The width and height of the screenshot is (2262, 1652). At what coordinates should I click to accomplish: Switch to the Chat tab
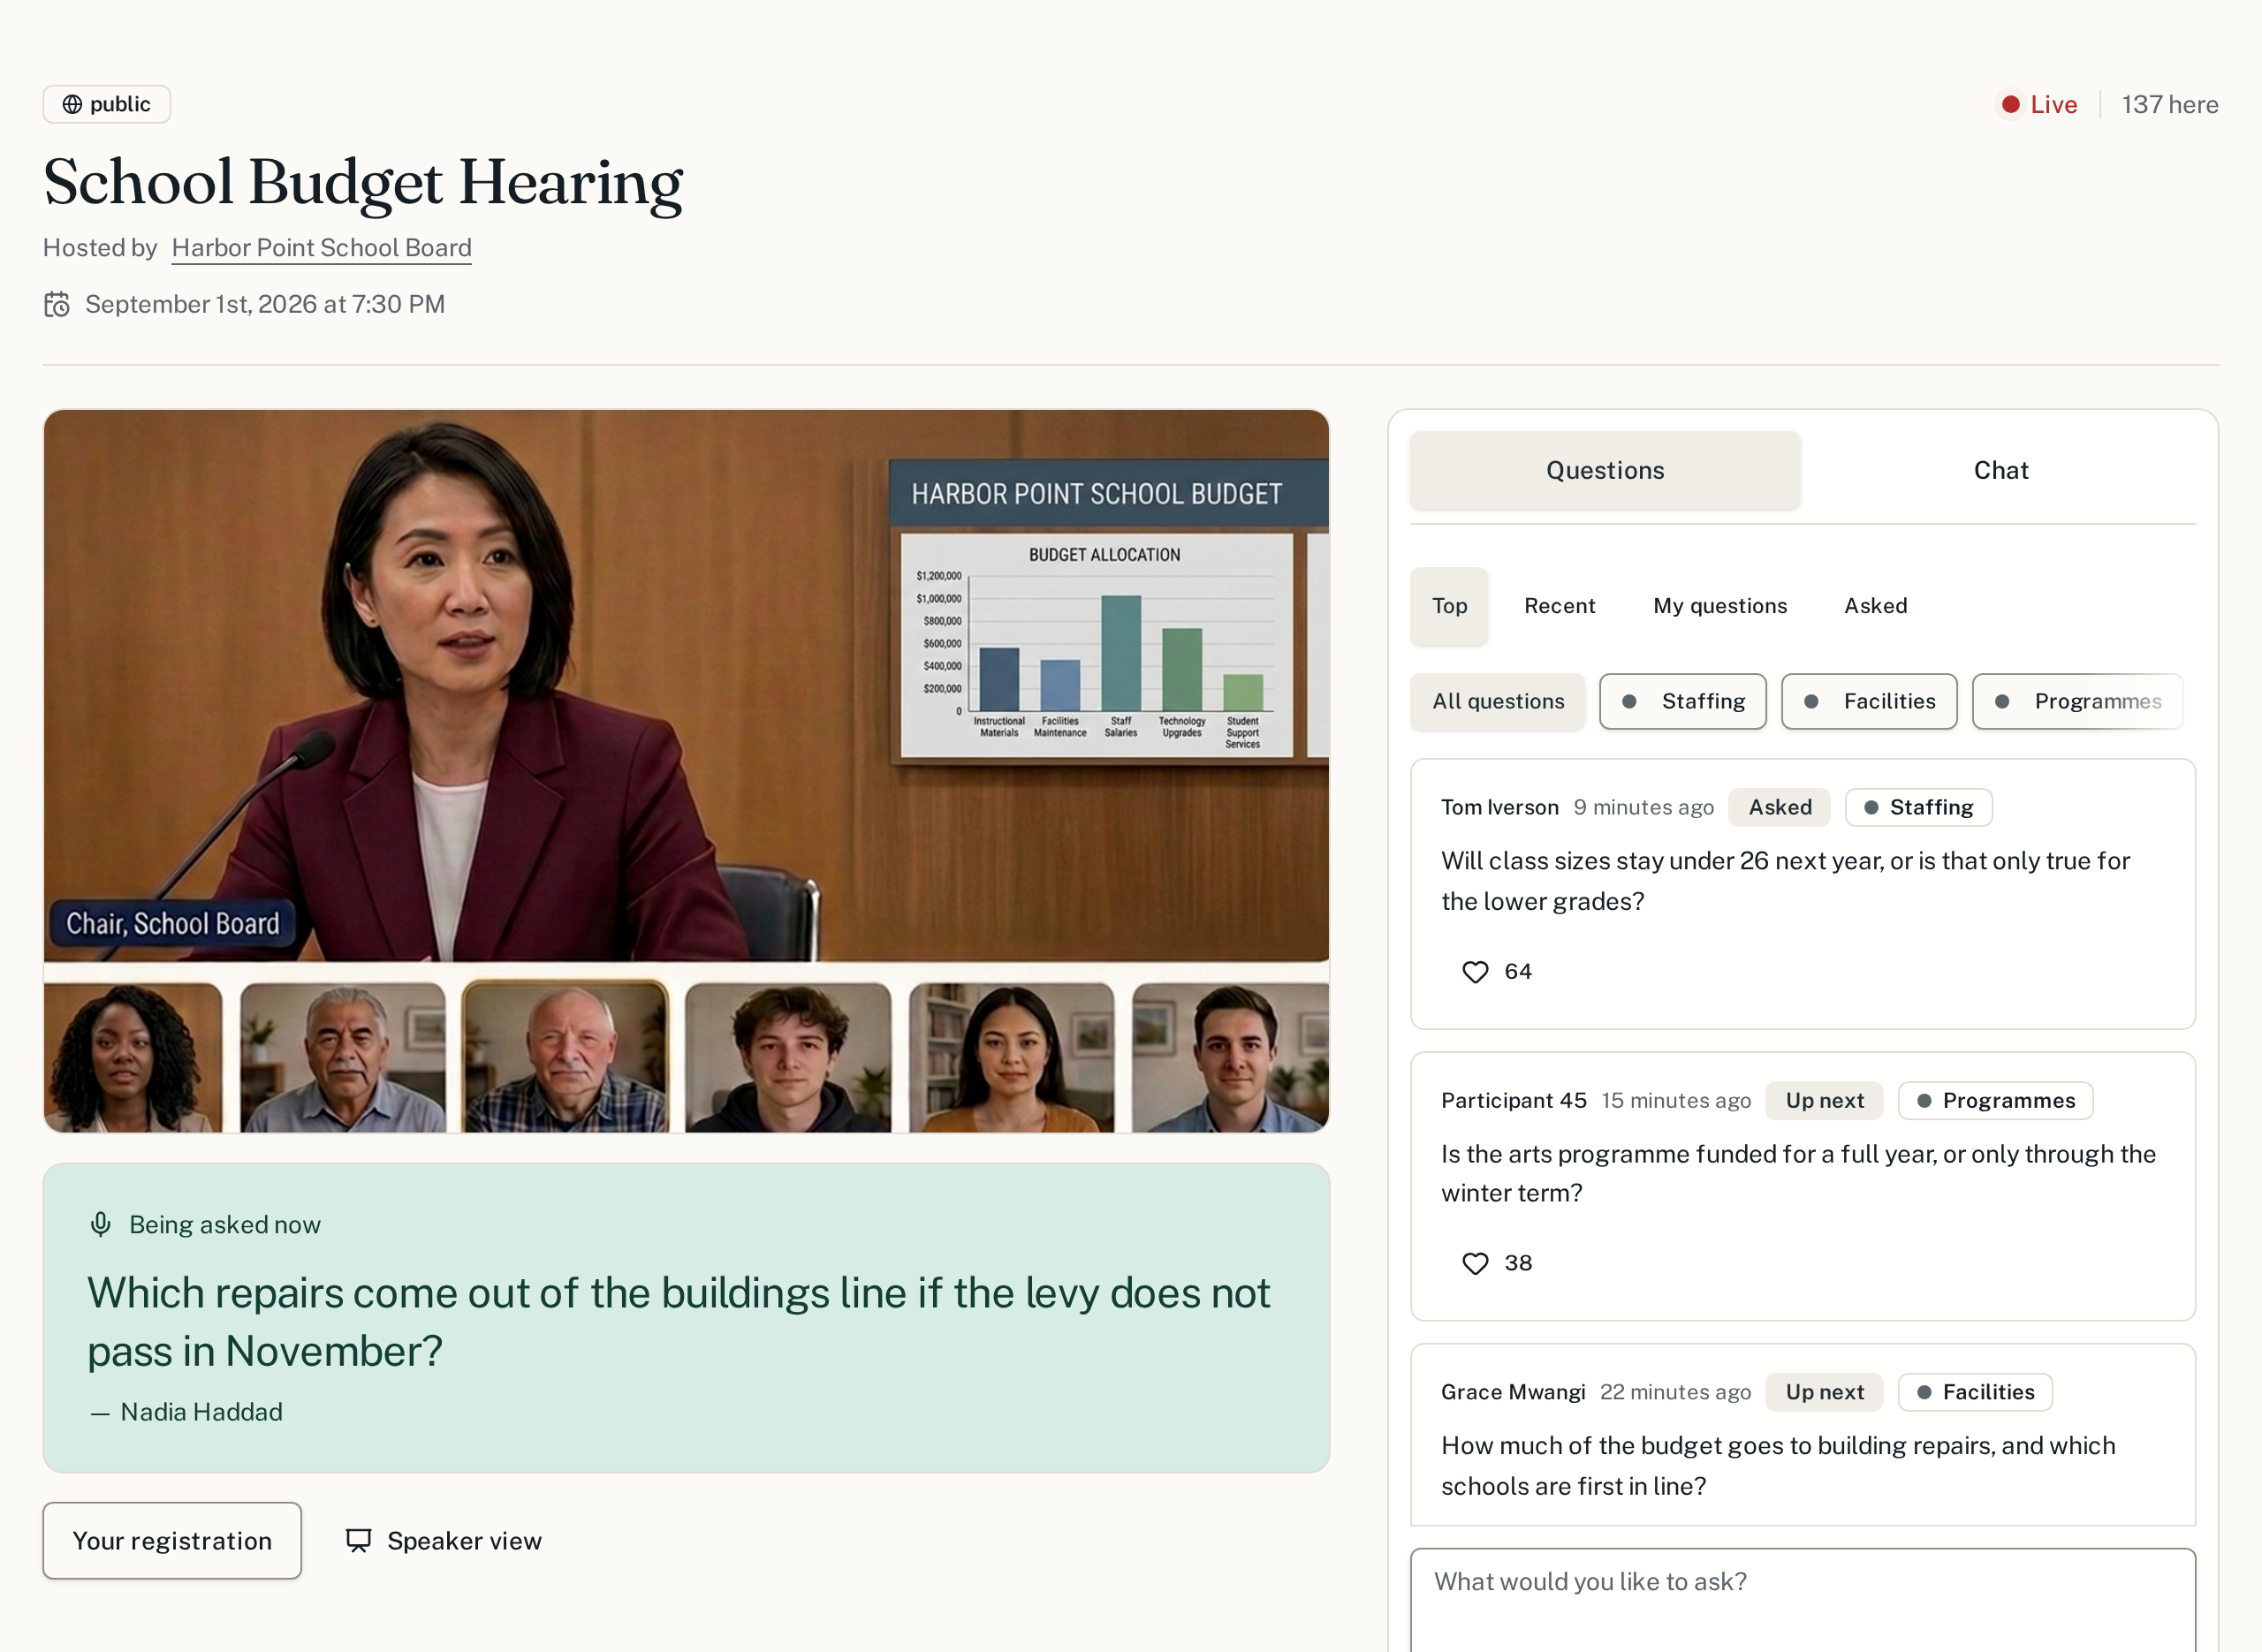2000,470
